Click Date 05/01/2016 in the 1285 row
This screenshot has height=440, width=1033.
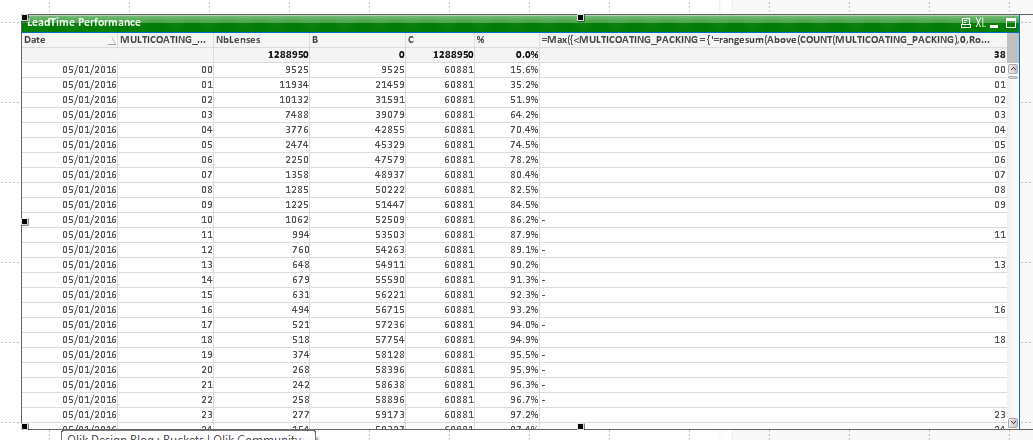(x=90, y=190)
